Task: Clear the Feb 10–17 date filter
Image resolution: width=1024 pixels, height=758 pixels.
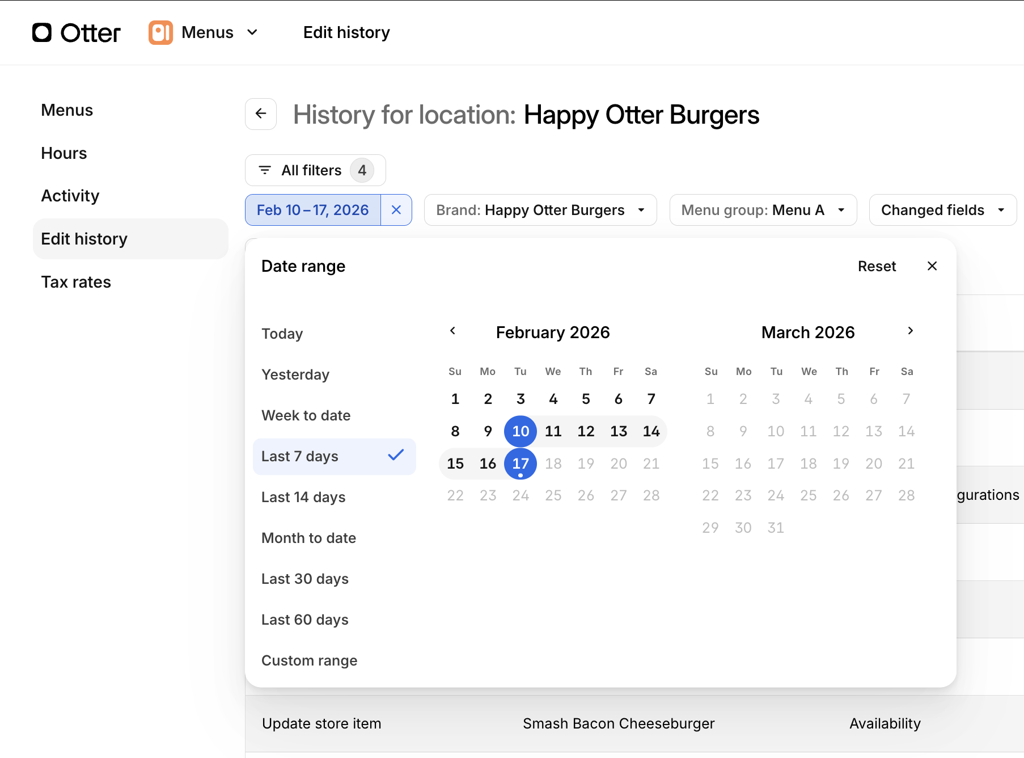Action: (396, 210)
